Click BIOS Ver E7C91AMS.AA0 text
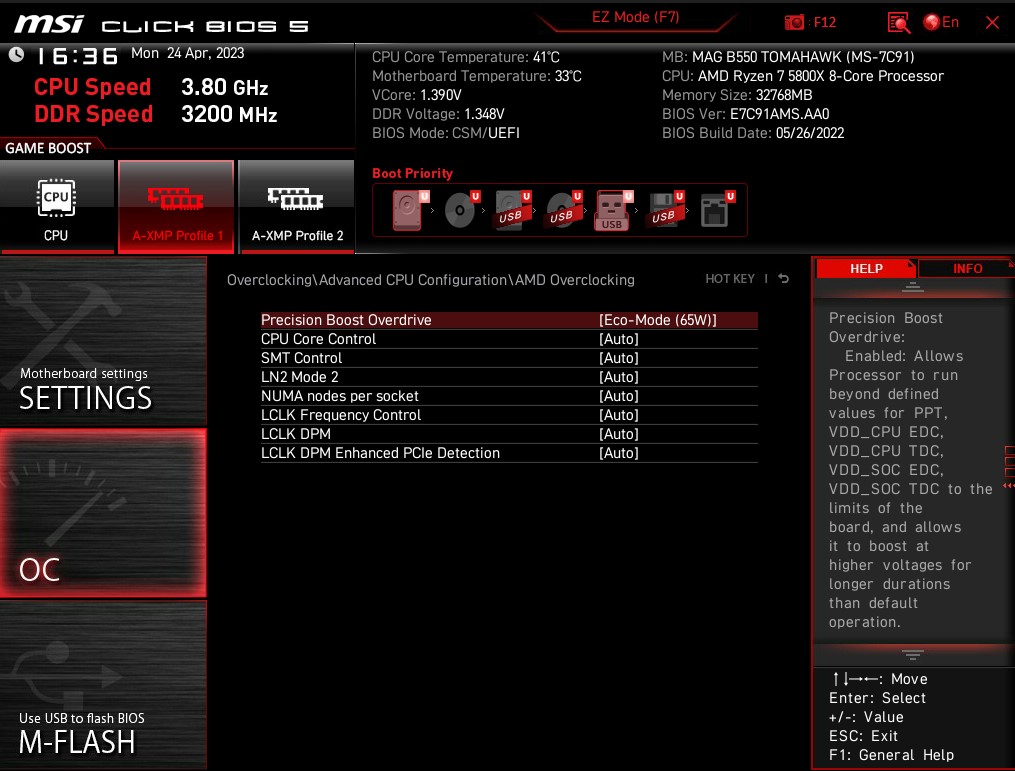Viewport: 1015px width, 771px height. coord(746,114)
